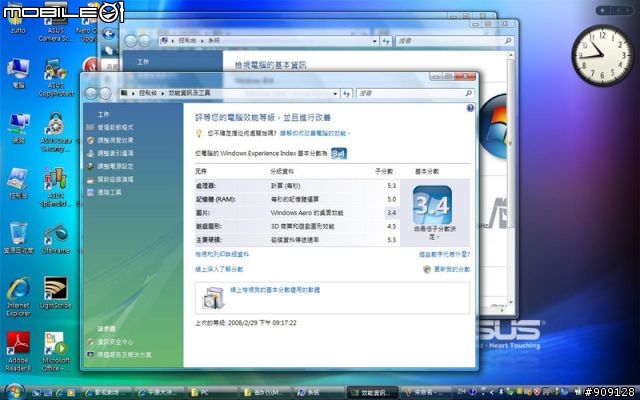Click the 分級資料 column header
The width and height of the screenshot is (640, 400).
[282, 171]
